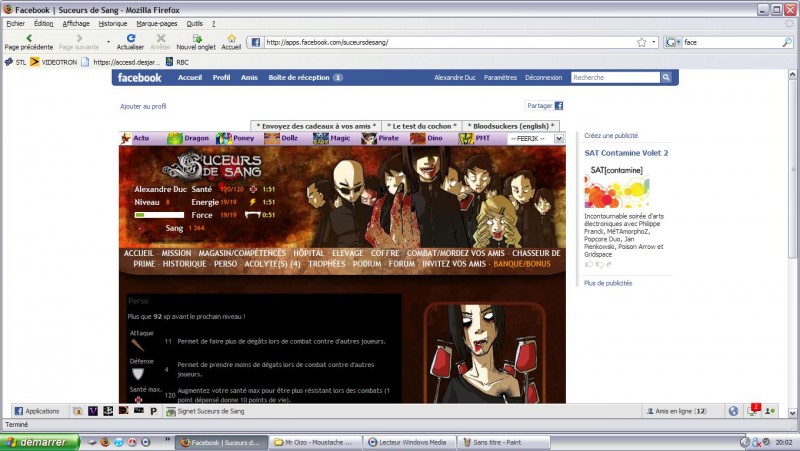Click the experience progress bar

[x=159, y=215]
